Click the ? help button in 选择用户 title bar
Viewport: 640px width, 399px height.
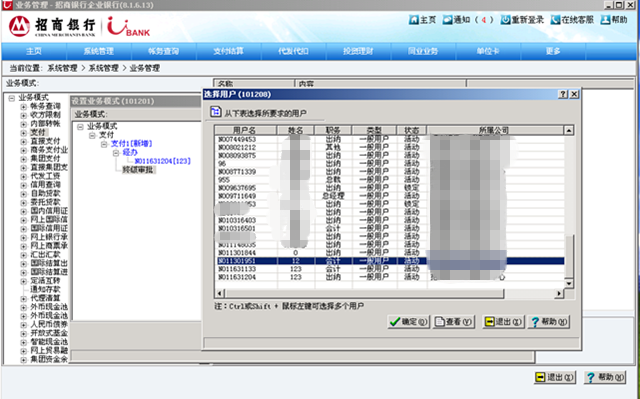(563, 94)
